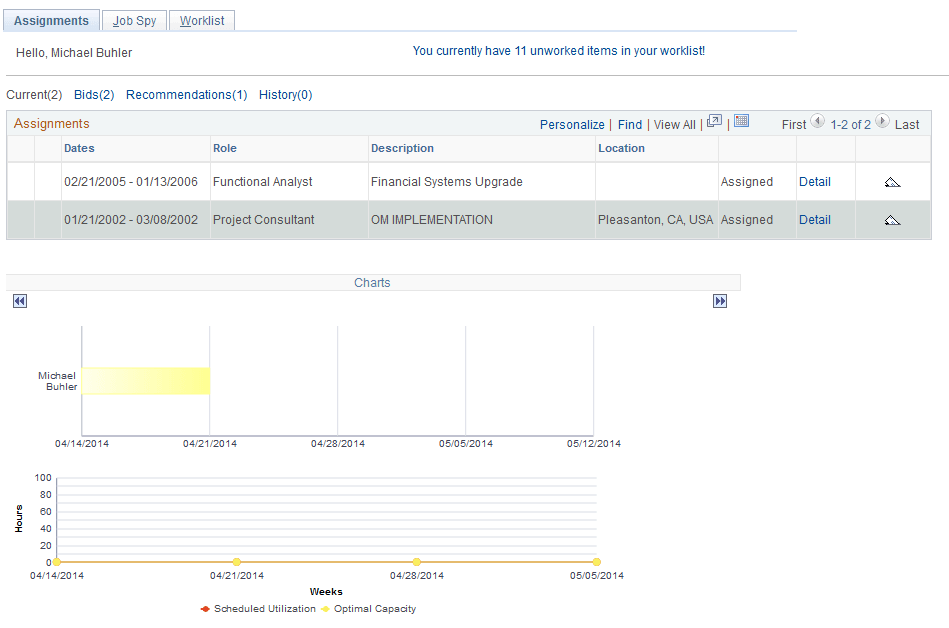This screenshot has width=949, height=628.
Task: Click Assigned status in Project Consultant row
Action: tap(747, 220)
